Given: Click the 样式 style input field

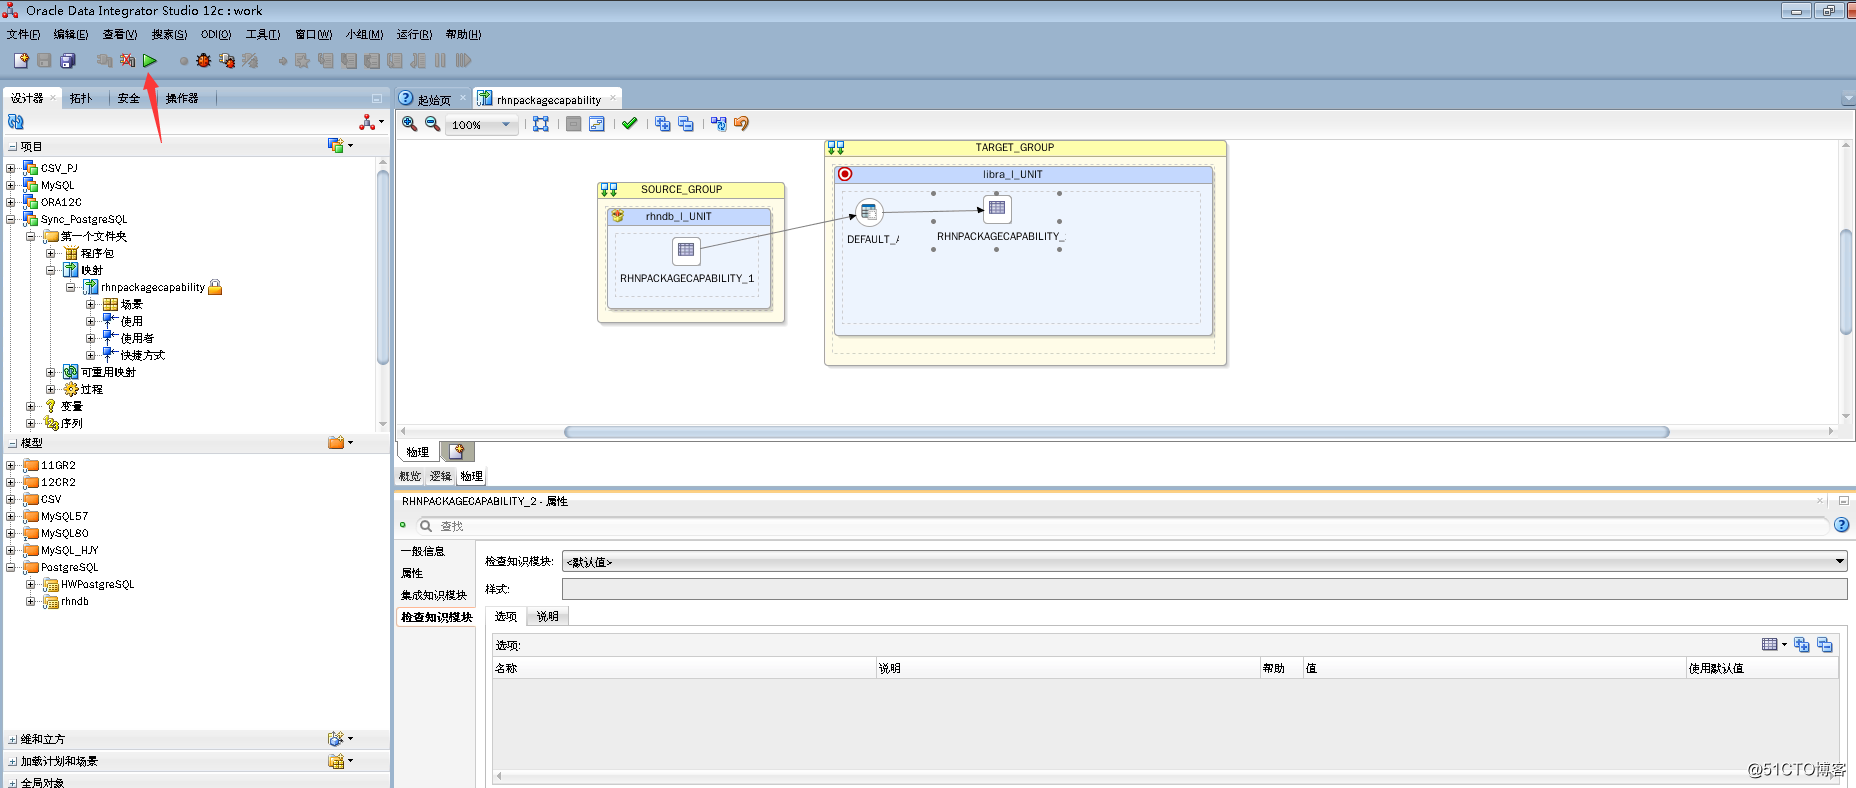Looking at the screenshot, I should (x=1204, y=589).
